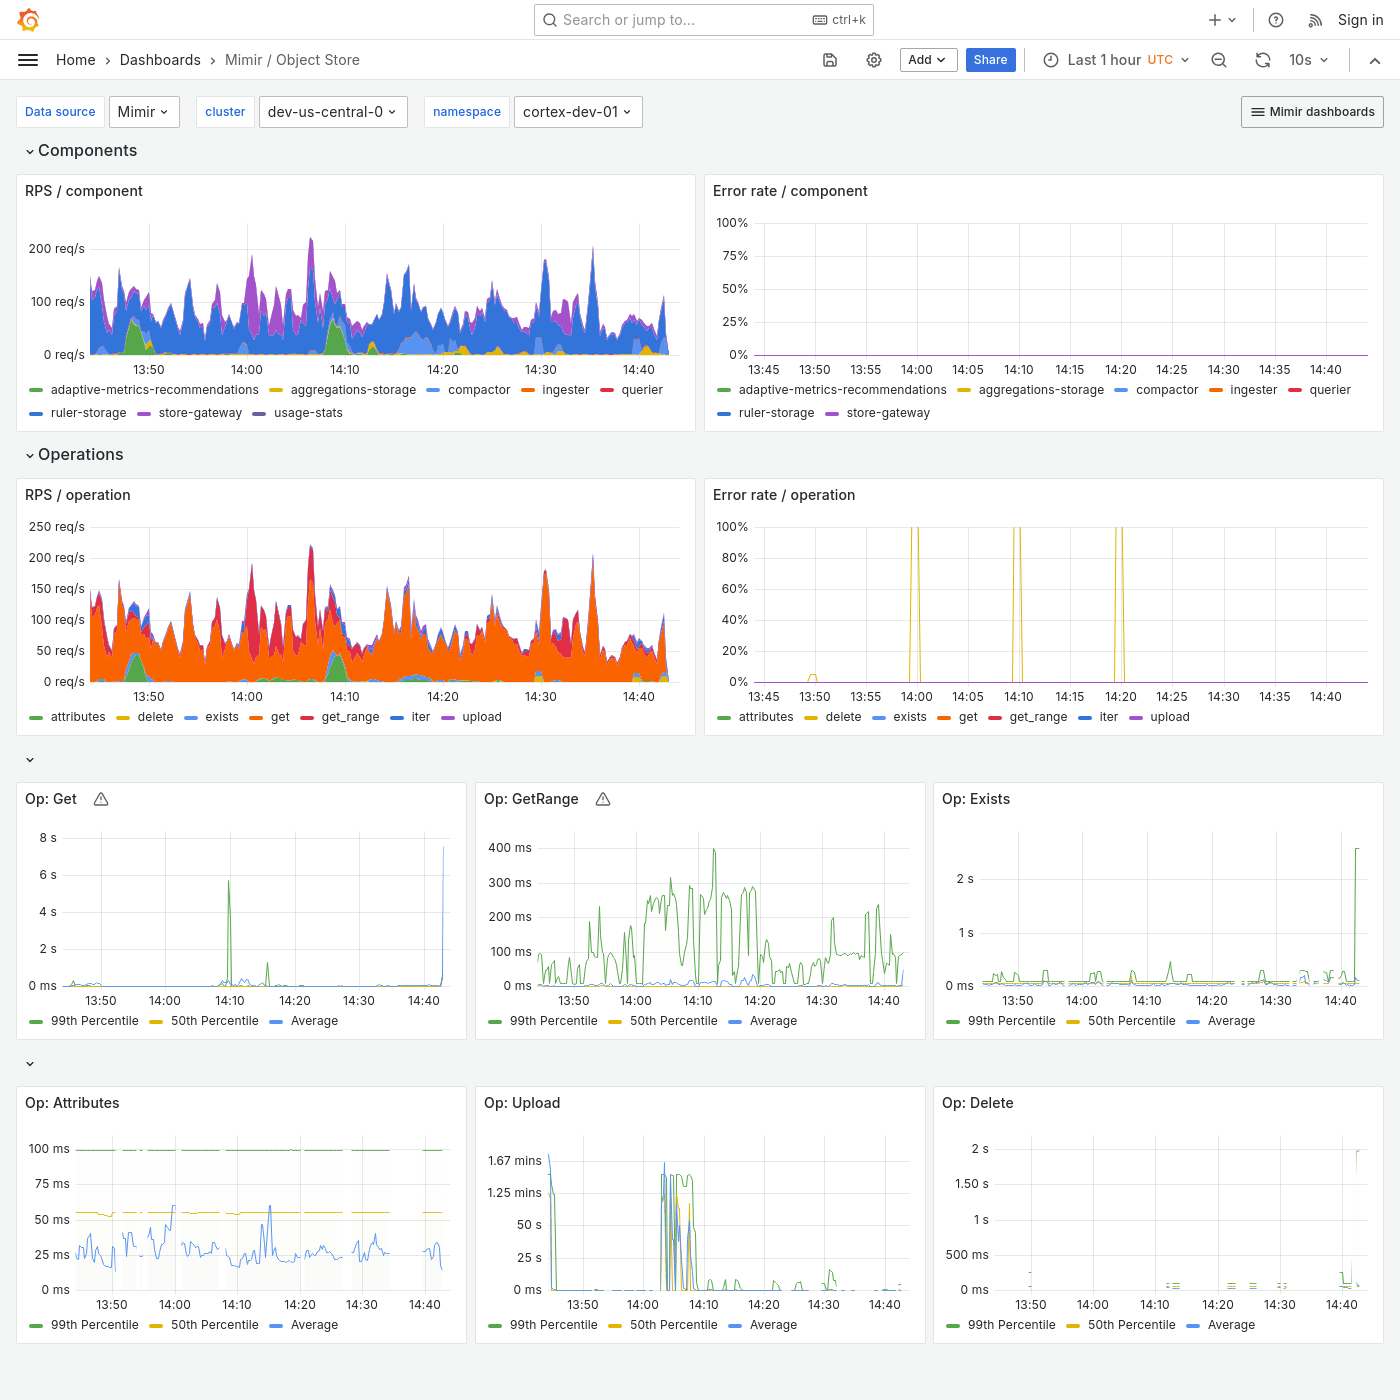1400x1400 pixels.
Task: Click the Grafana logo icon
Action: pos(28,19)
